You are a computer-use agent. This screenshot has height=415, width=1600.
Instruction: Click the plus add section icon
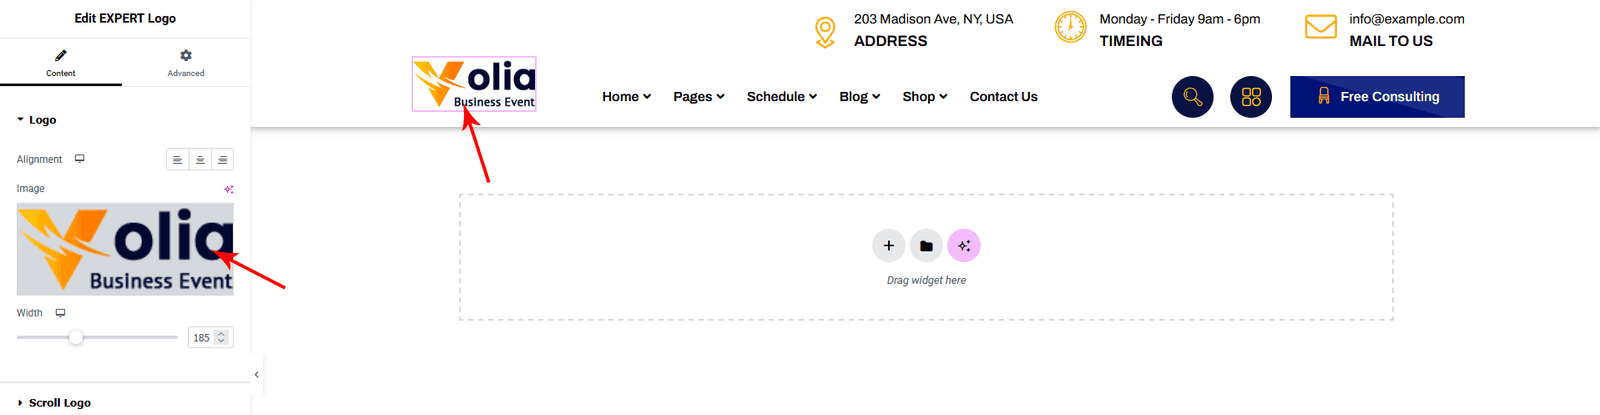click(x=888, y=246)
